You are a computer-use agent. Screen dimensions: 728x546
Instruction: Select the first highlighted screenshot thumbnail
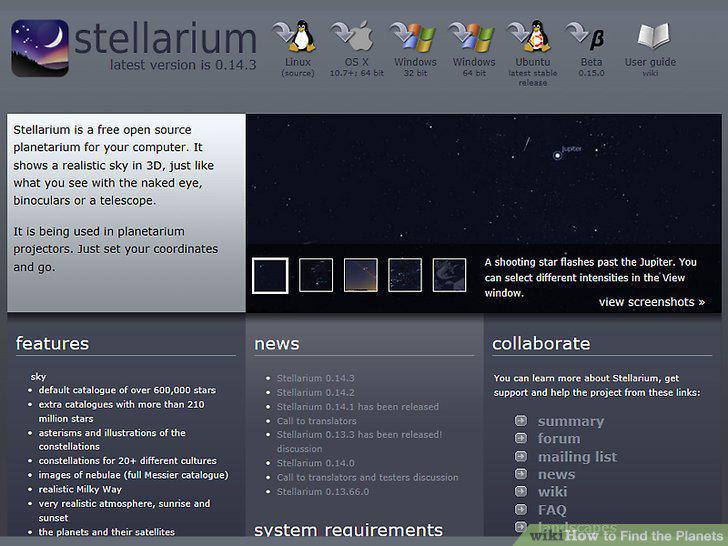(x=270, y=276)
